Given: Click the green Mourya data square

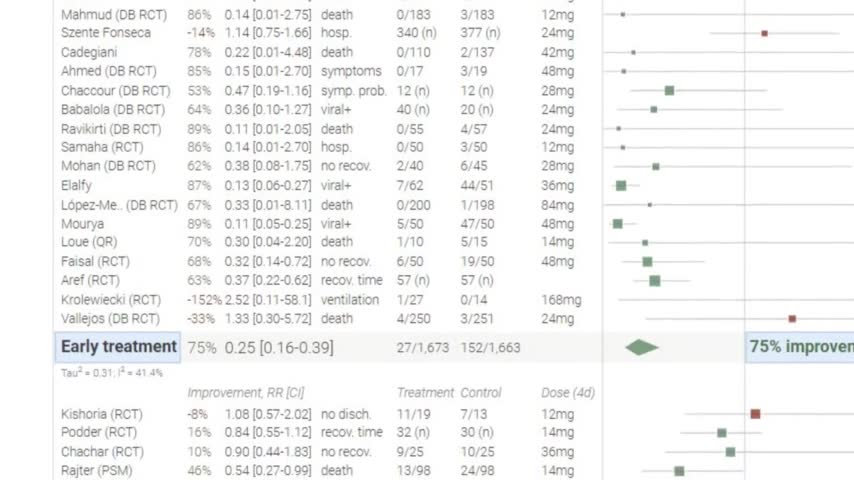Looking at the screenshot, I should (618, 224).
